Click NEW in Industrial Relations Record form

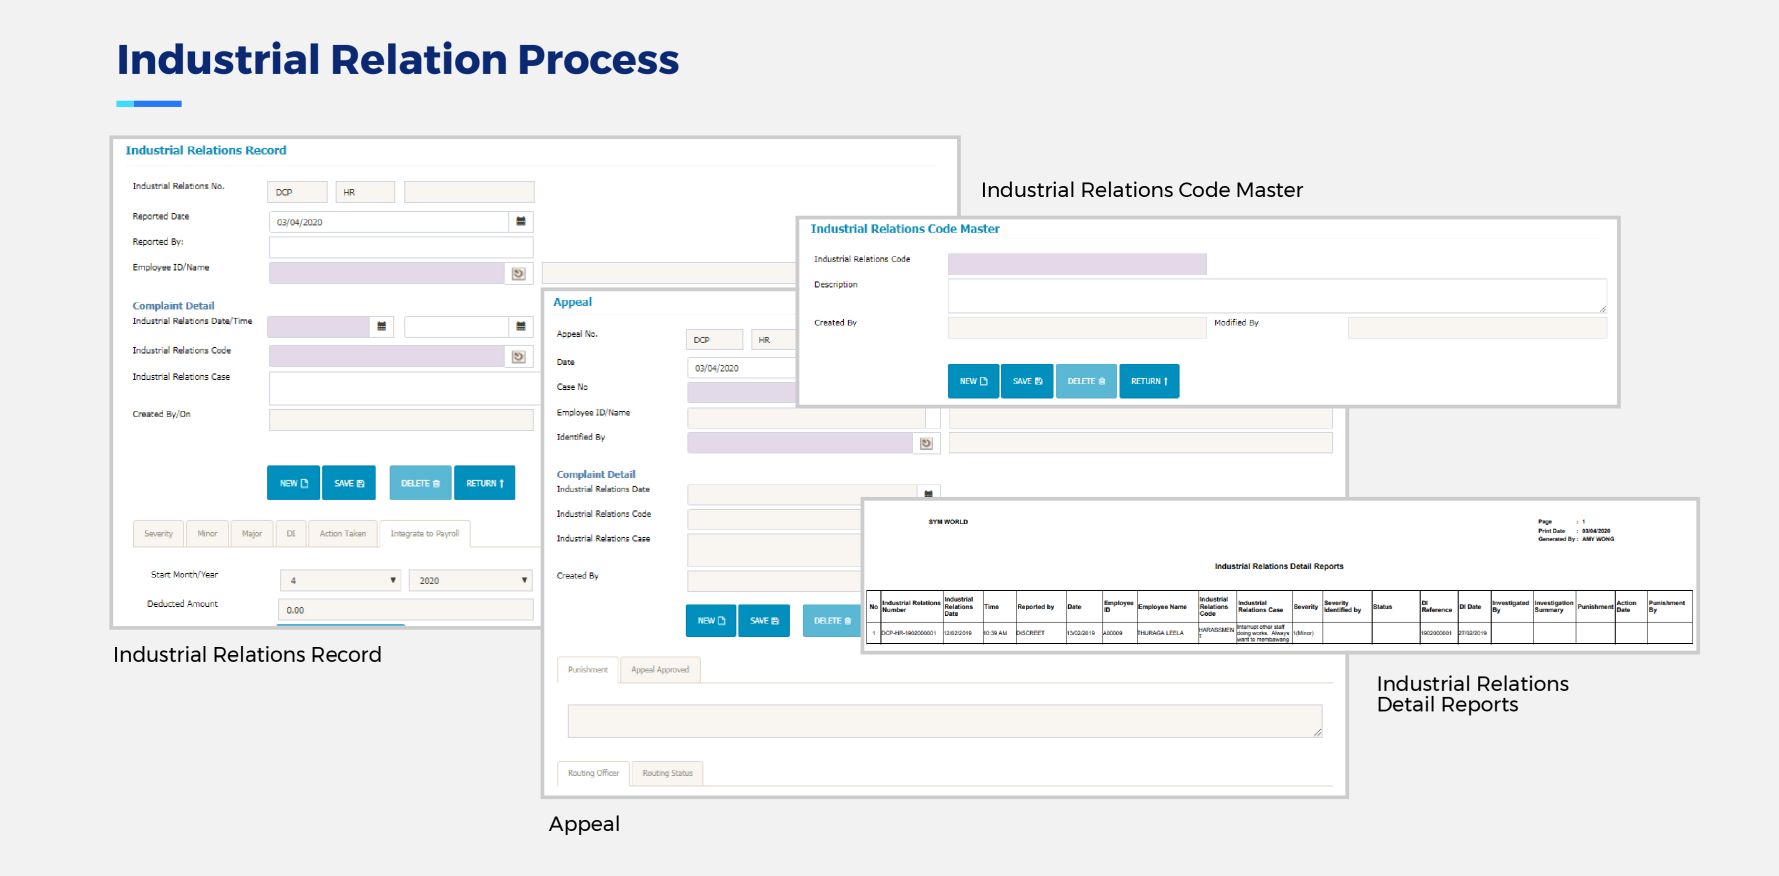[293, 483]
